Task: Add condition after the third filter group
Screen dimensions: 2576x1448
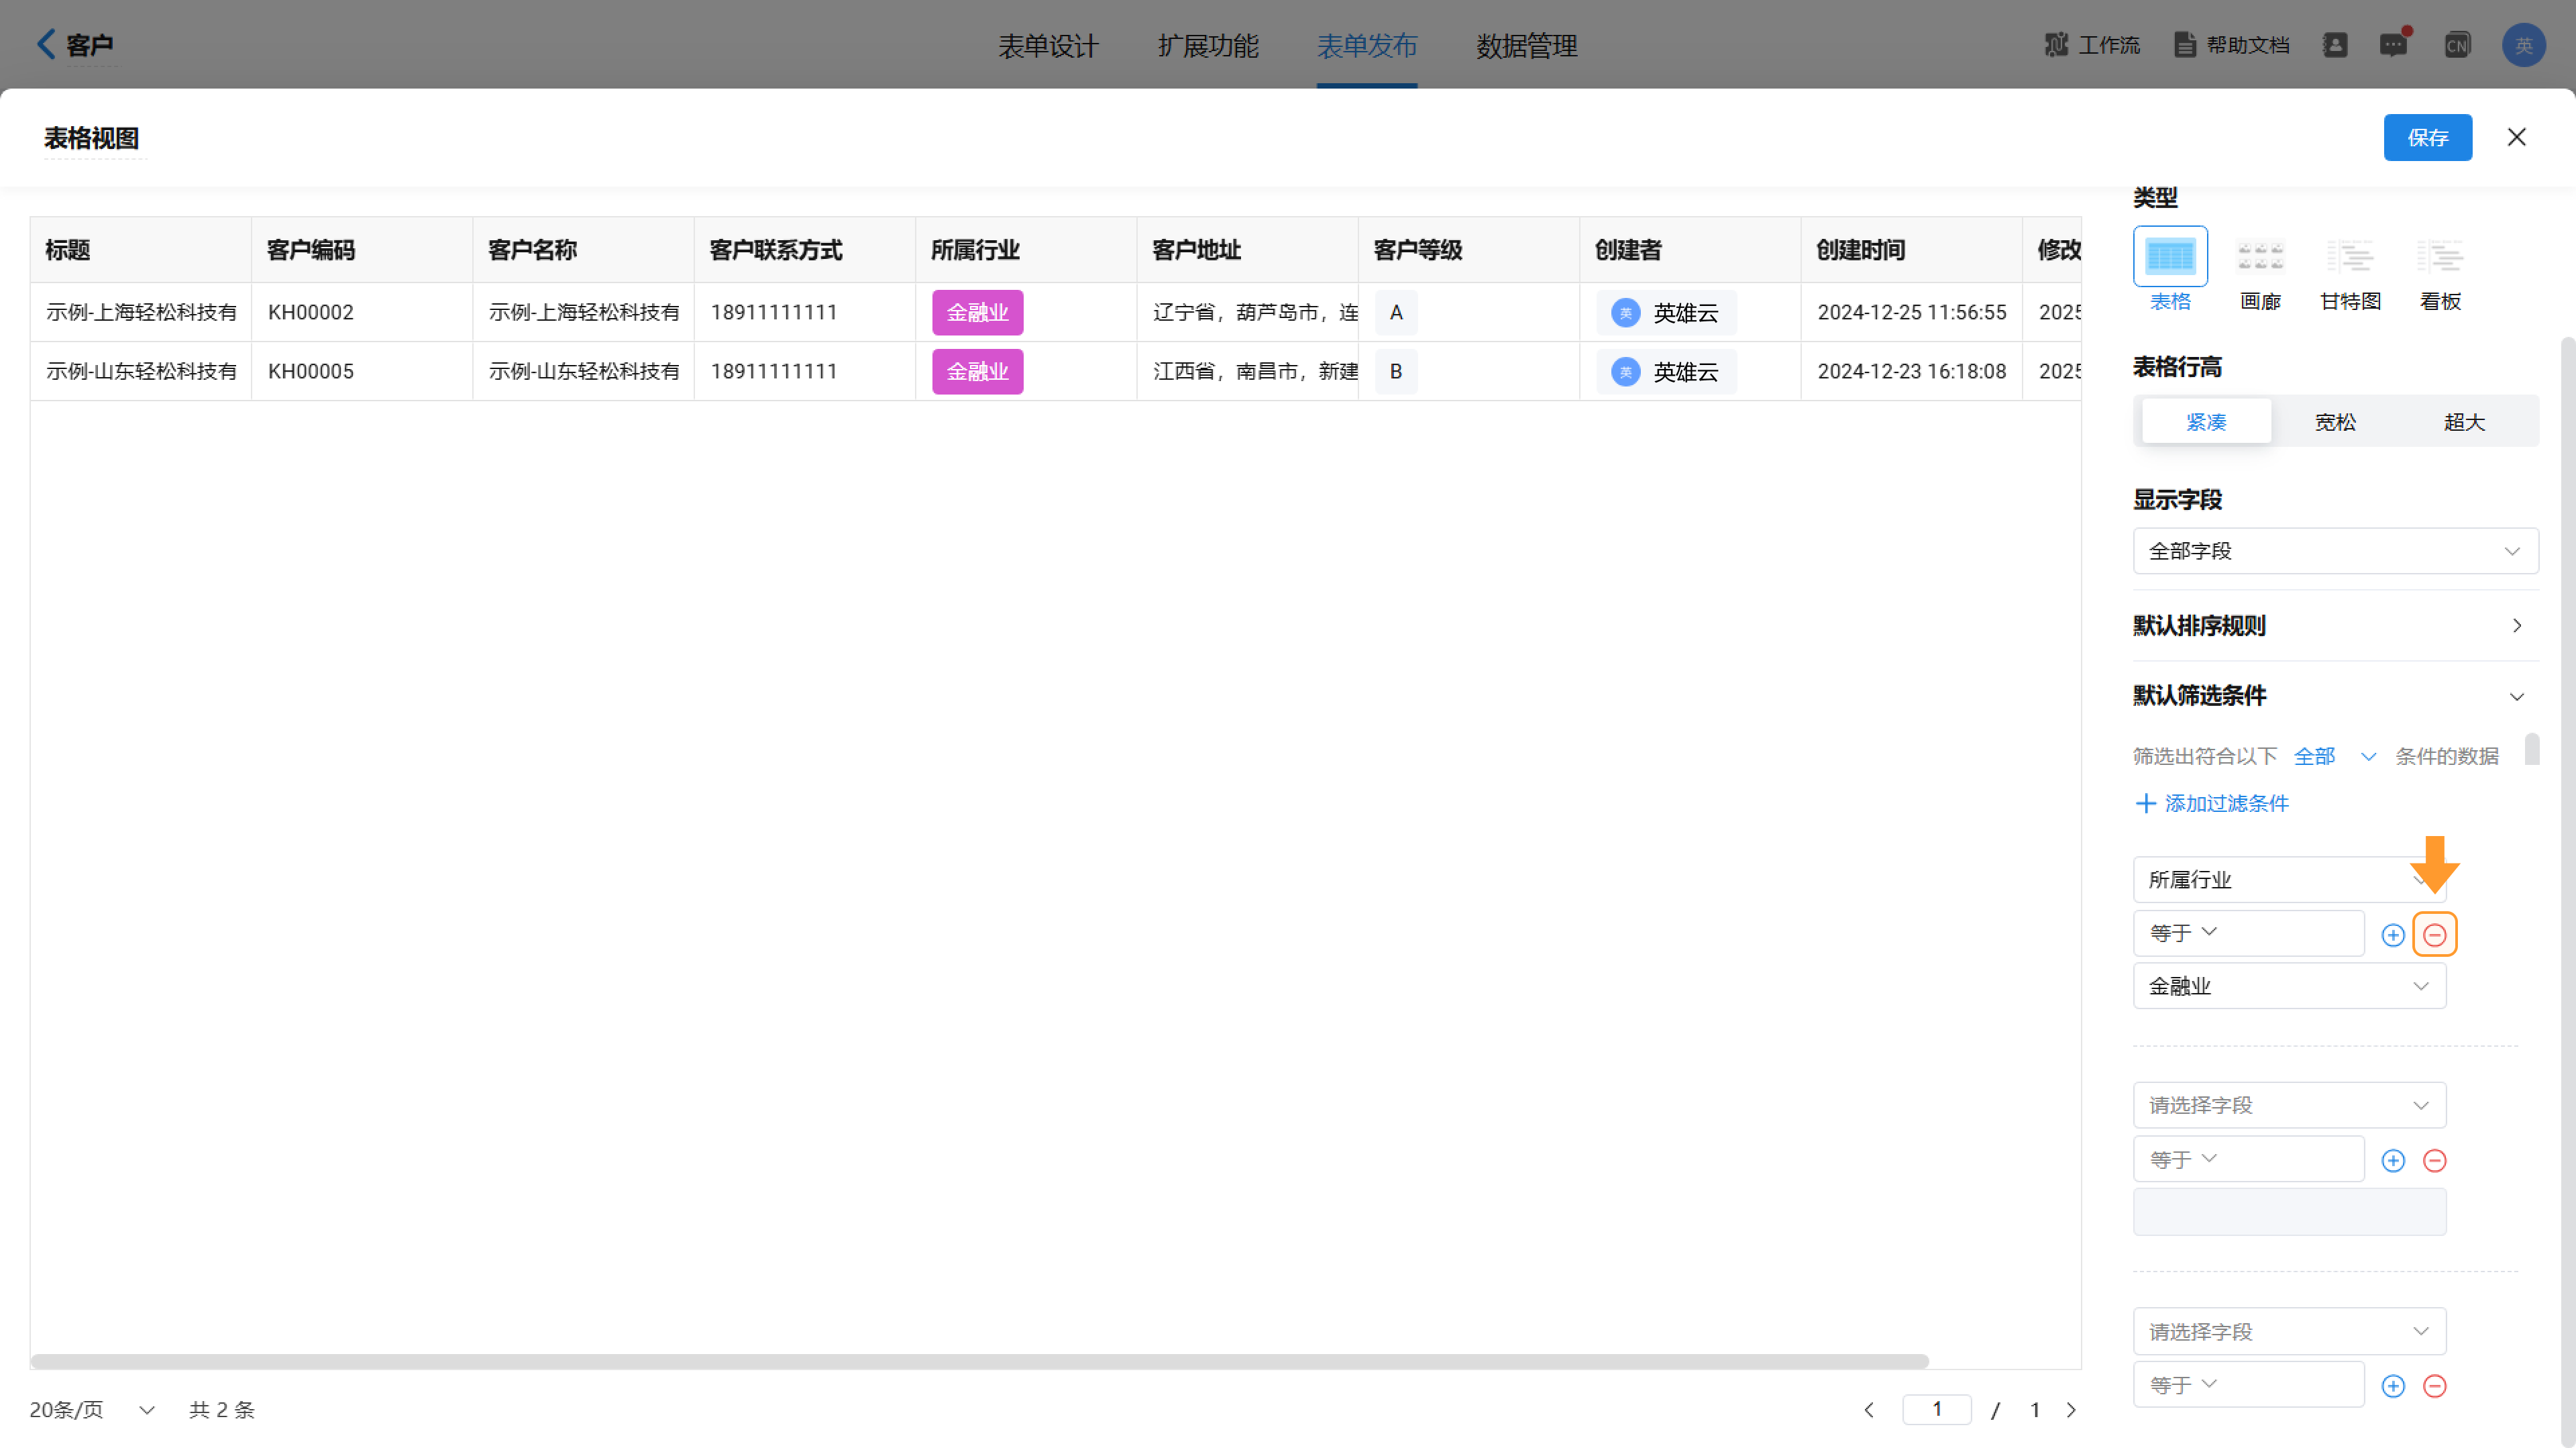Action: (2393, 1386)
